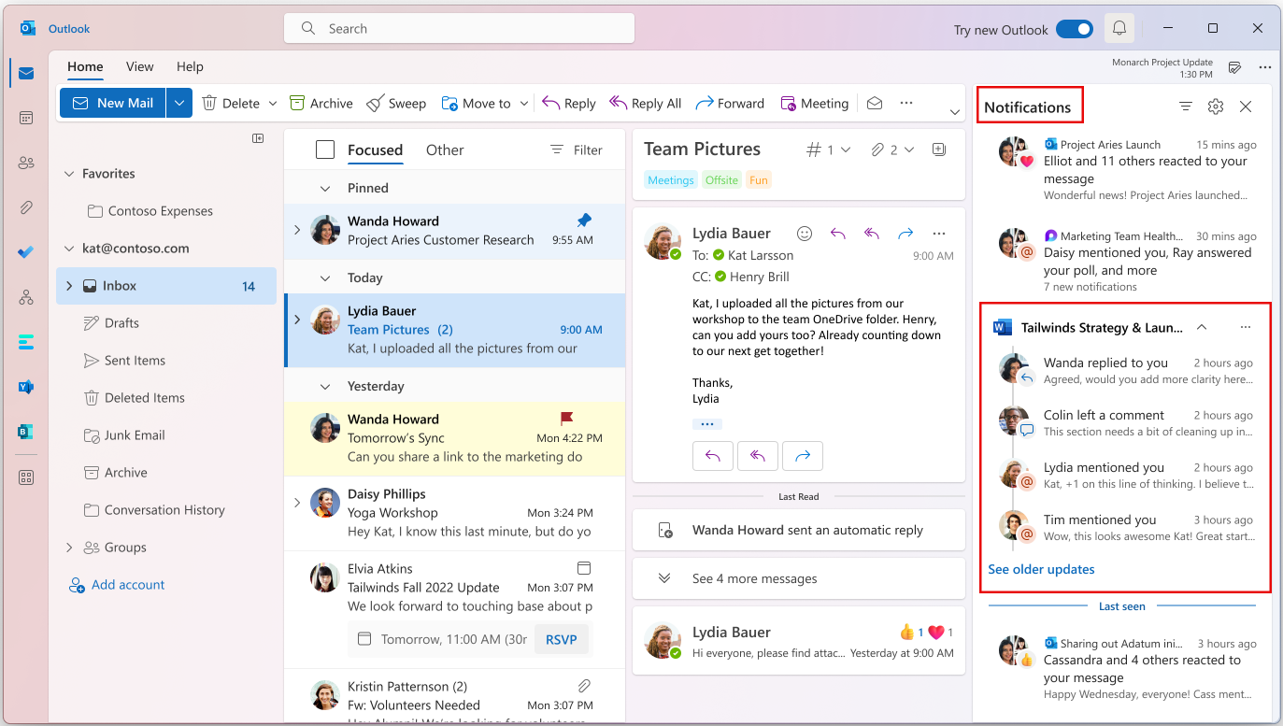This screenshot has height=726, width=1283.
Task: Click See older updates link
Action: coord(1041,569)
